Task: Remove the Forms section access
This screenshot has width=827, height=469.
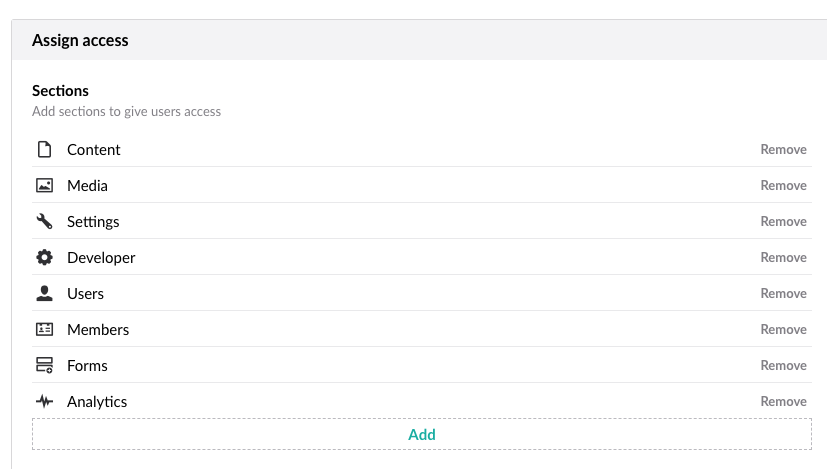Action: (x=783, y=365)
